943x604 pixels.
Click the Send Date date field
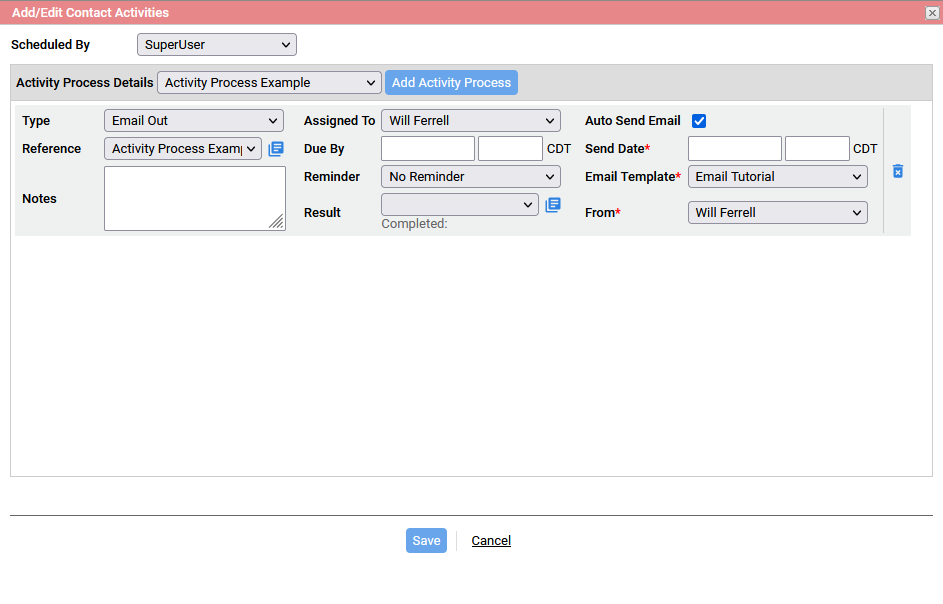coord(734,149)
